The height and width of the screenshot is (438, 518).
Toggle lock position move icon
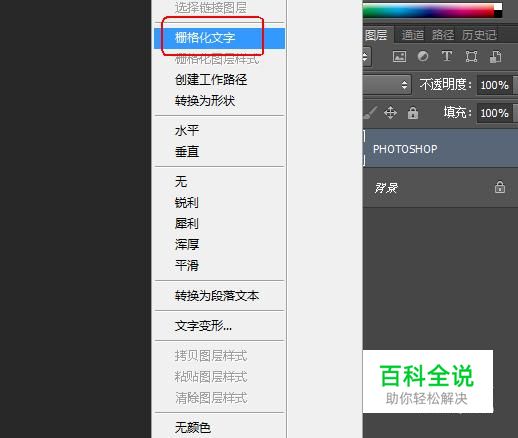pyautogui.click(x=390, y=113)
